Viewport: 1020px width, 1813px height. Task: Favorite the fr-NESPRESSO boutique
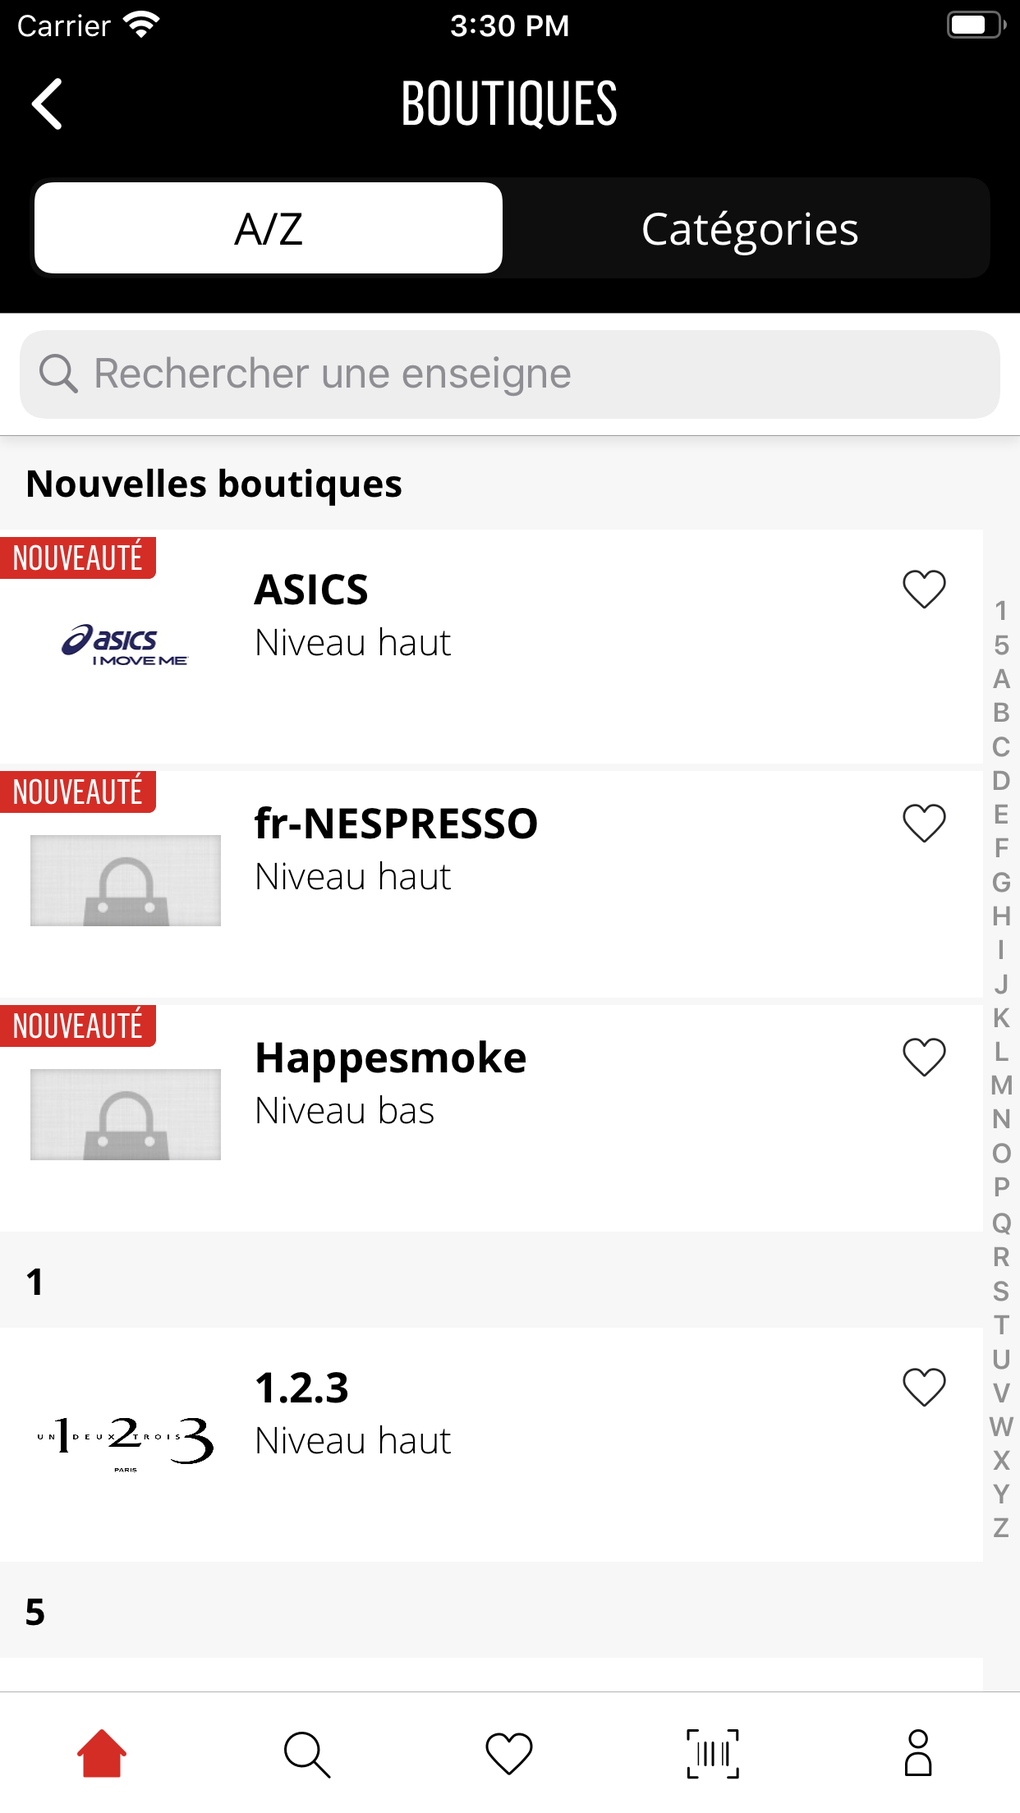pyautogui.click(x=924, y=823)
